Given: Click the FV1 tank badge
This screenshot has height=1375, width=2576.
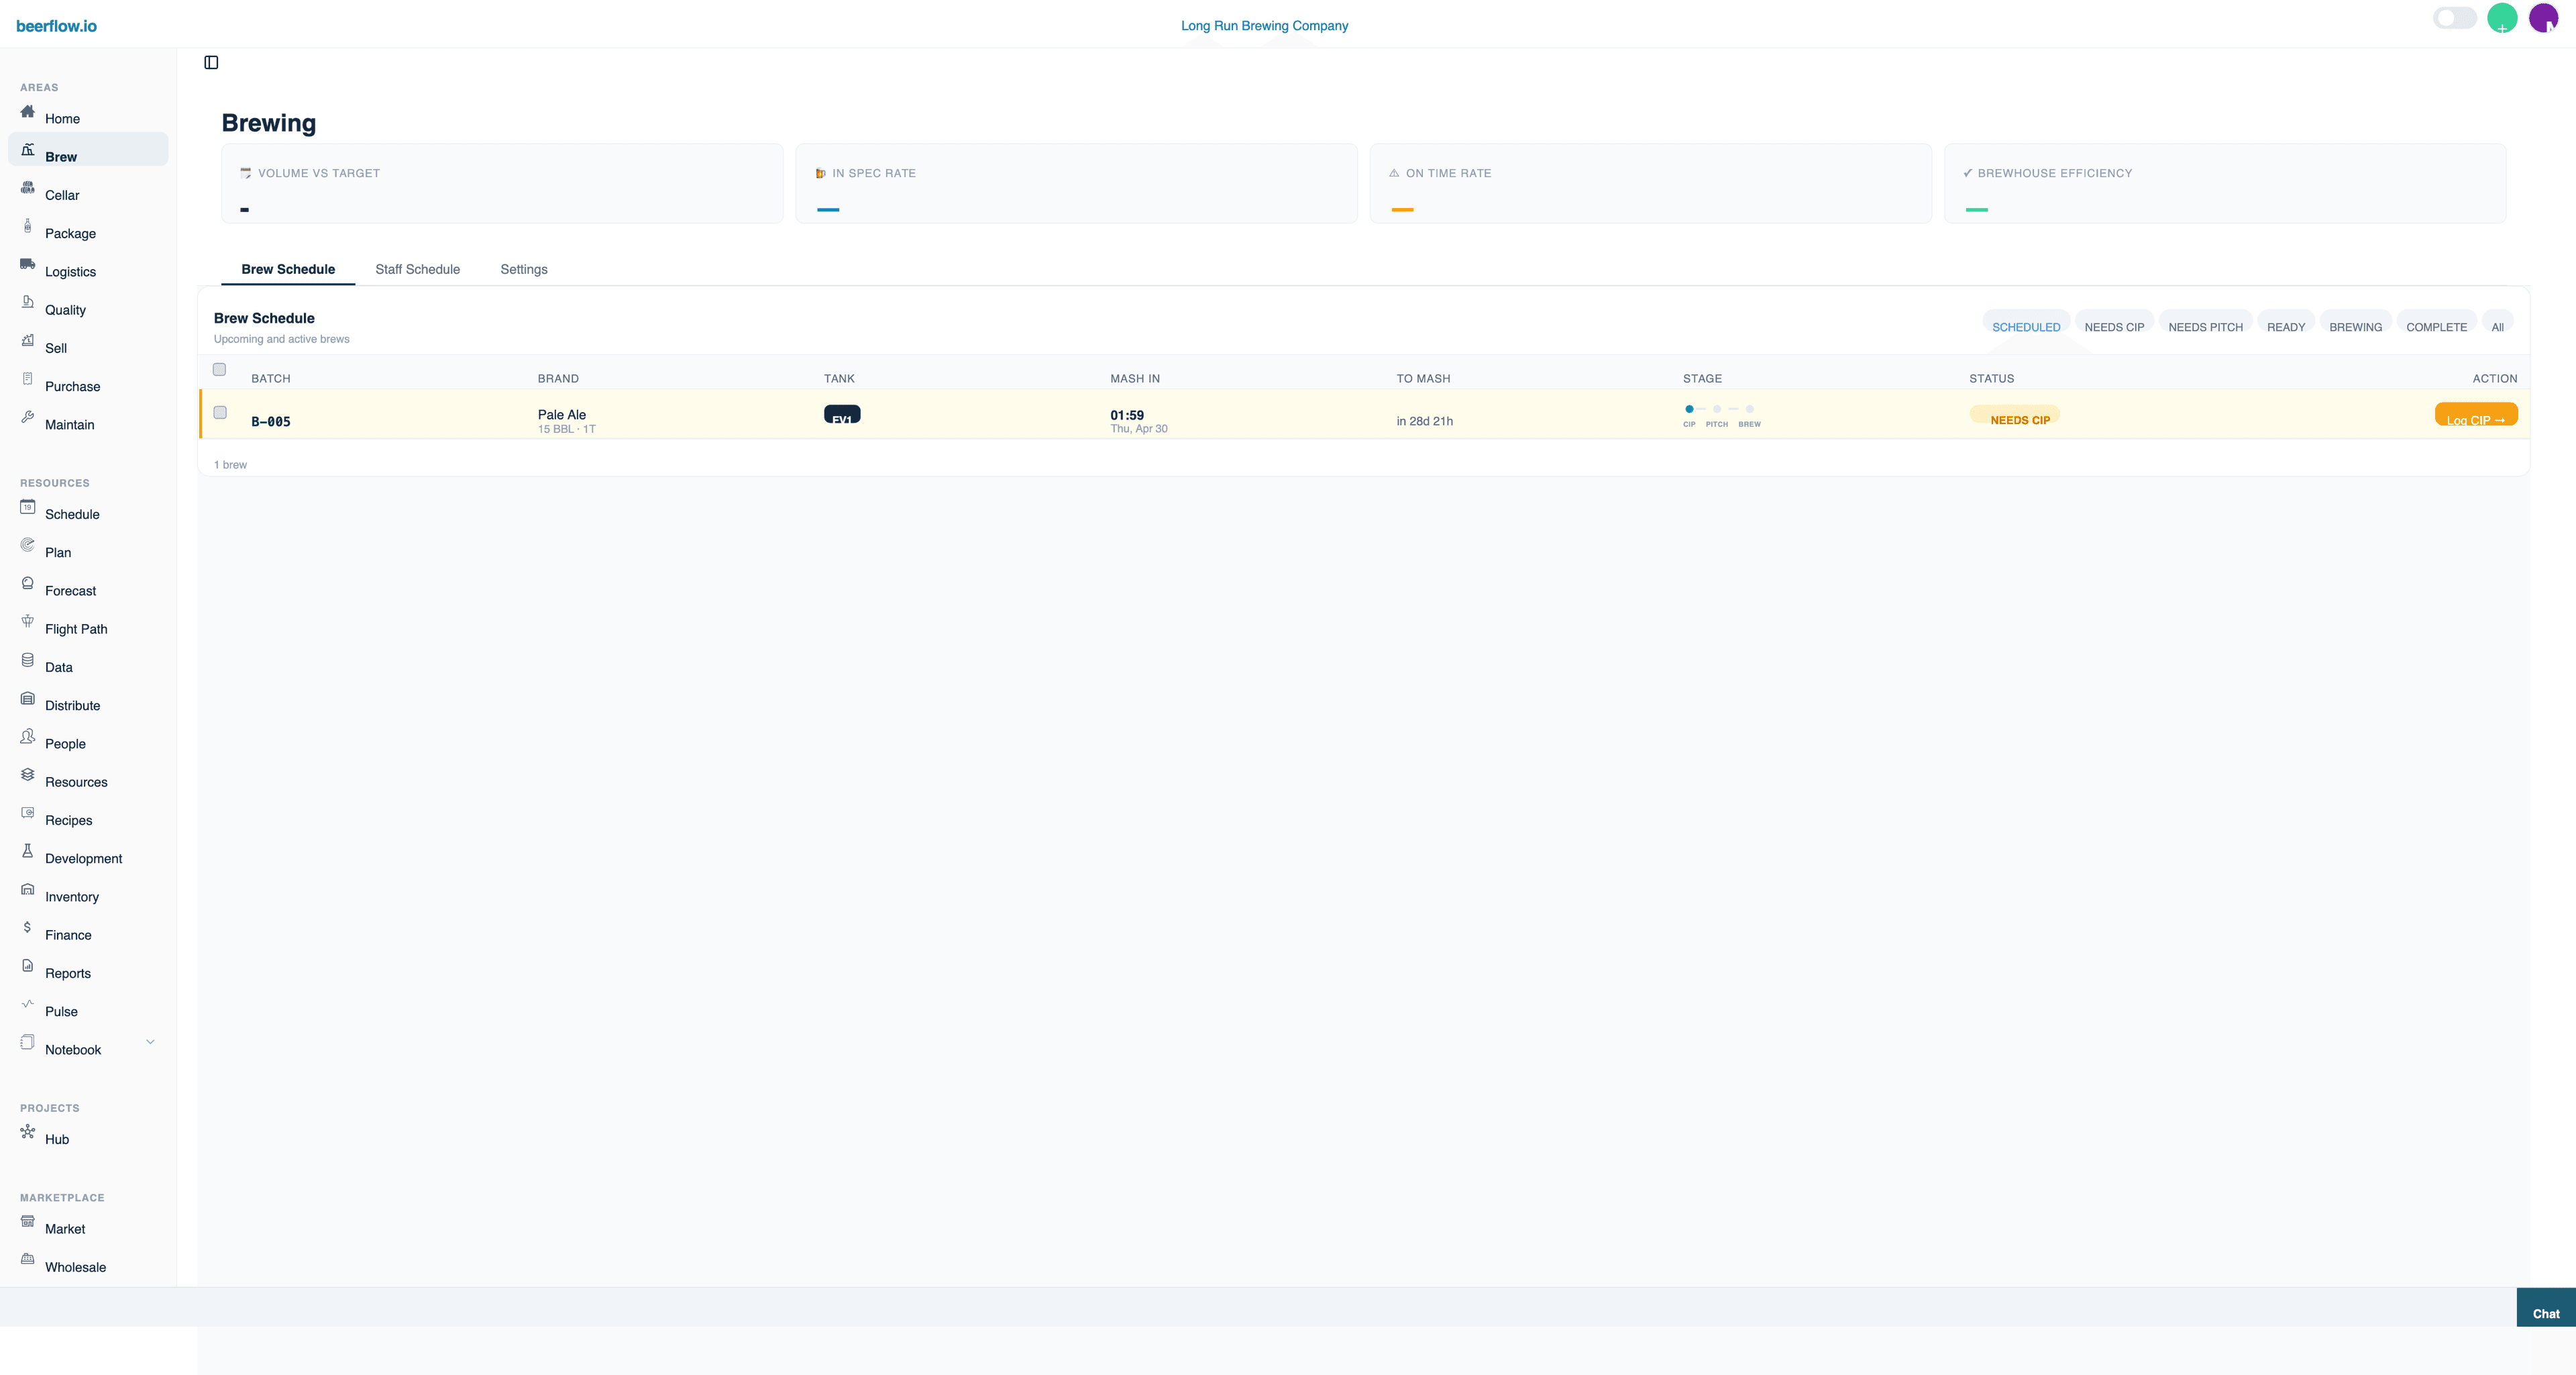Looking at the screenshot, I should (x=842, y=414).
